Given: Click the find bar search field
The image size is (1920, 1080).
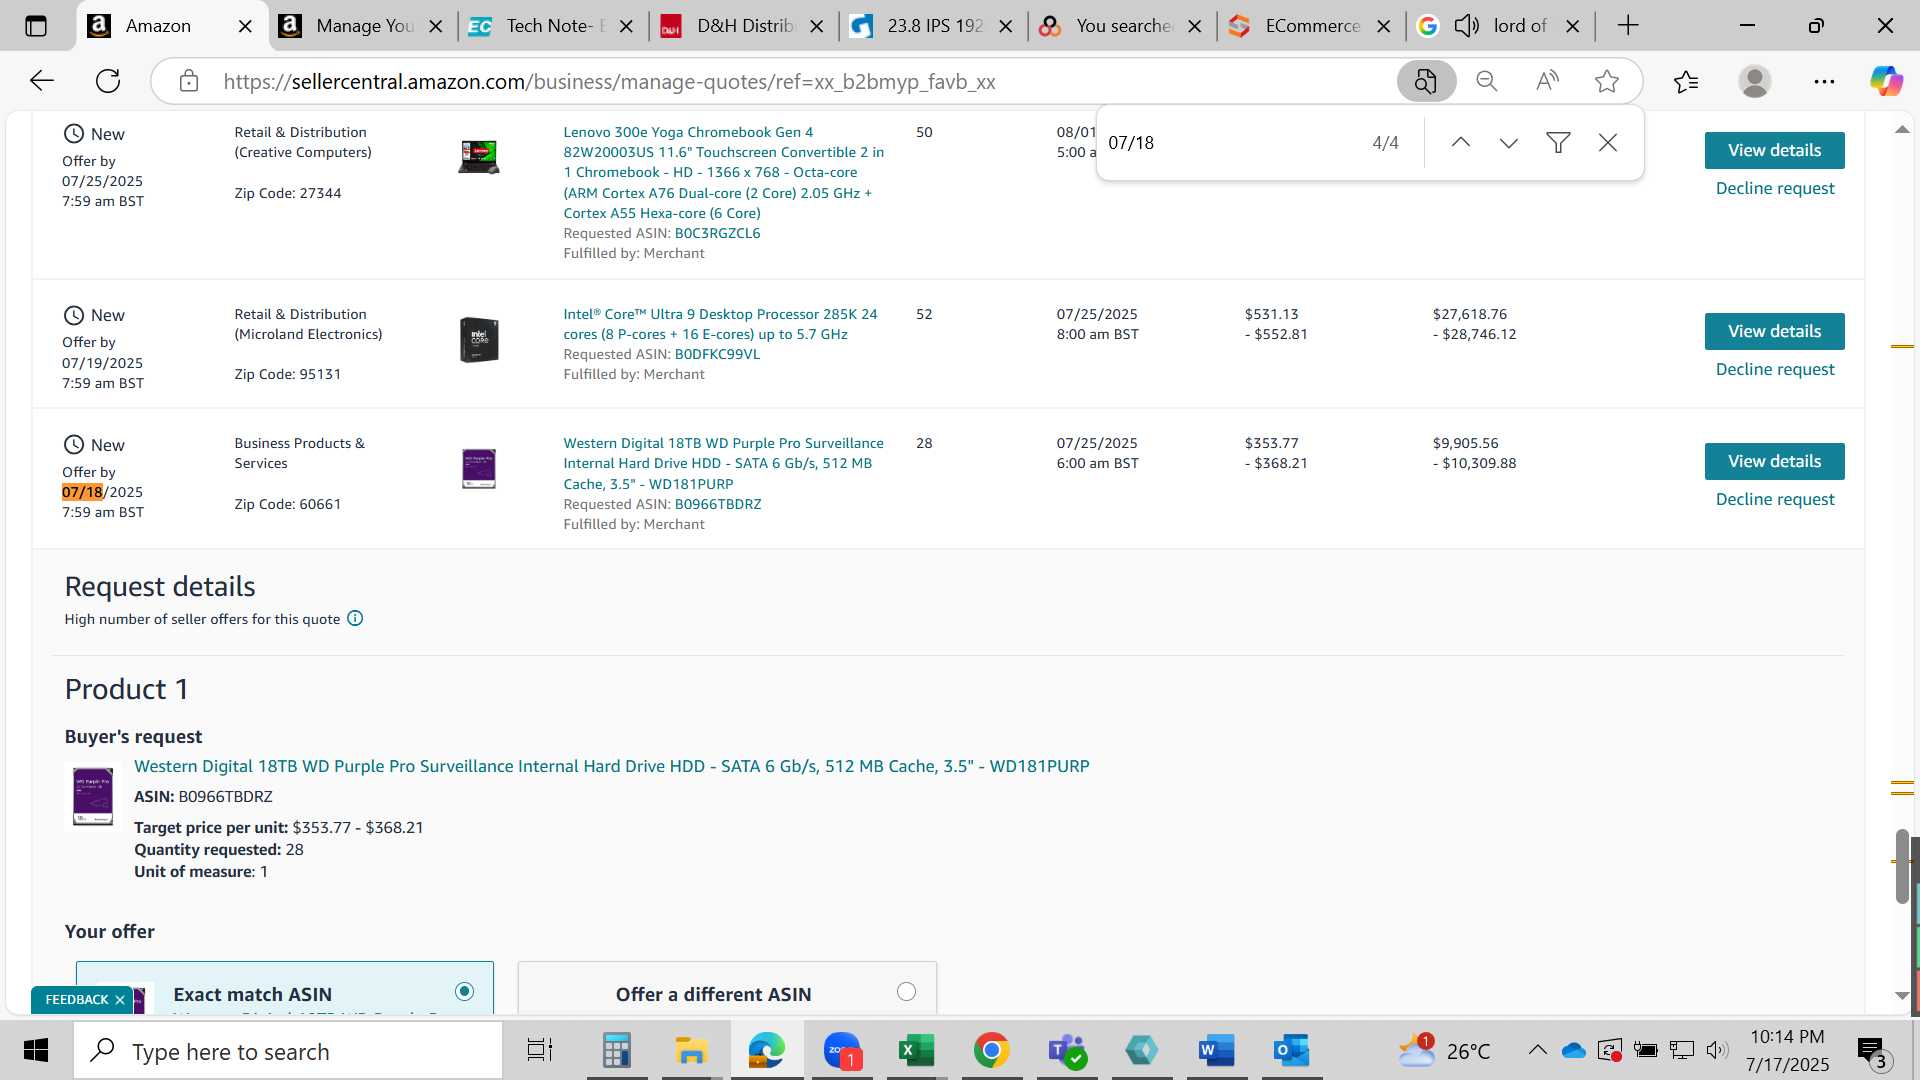Looking at the screenshot, I should click(x=1230, y=143).
